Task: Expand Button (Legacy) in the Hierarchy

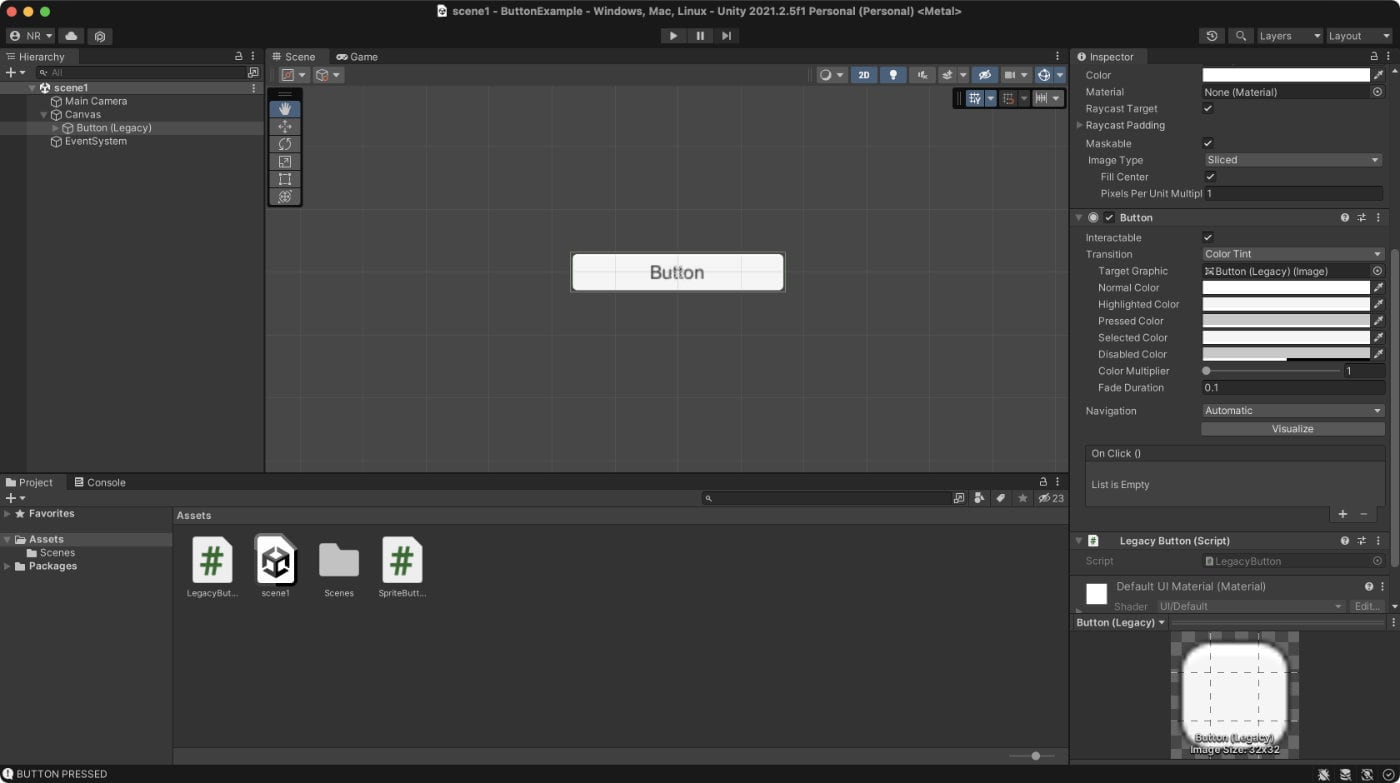Action: (56, 127)
